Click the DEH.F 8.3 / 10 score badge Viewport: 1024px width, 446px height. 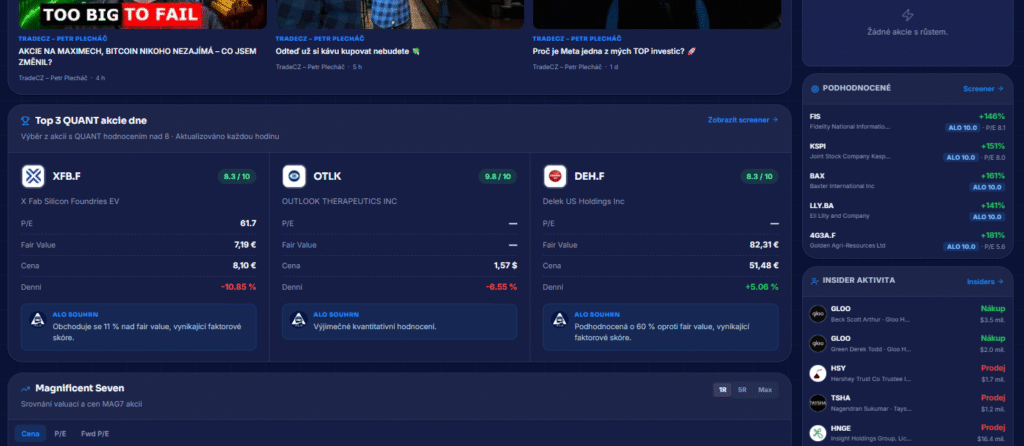tap(760, 176)
